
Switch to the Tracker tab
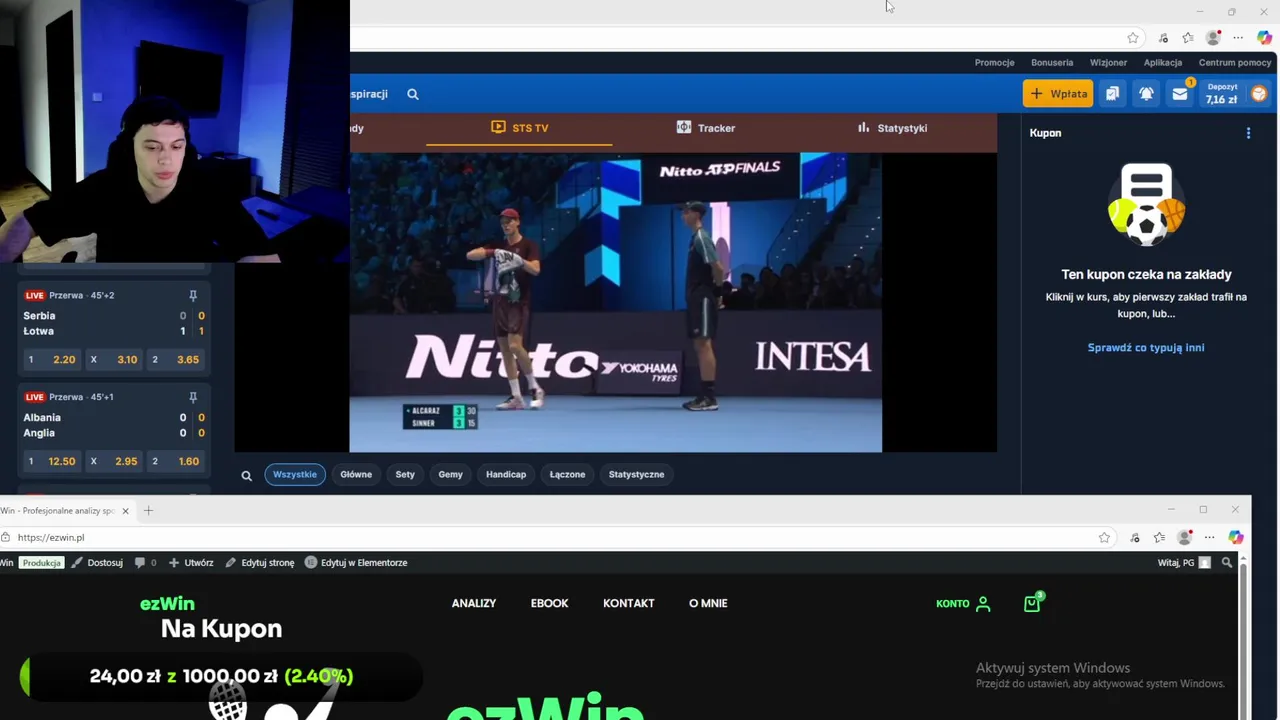(x=705, y=128)
